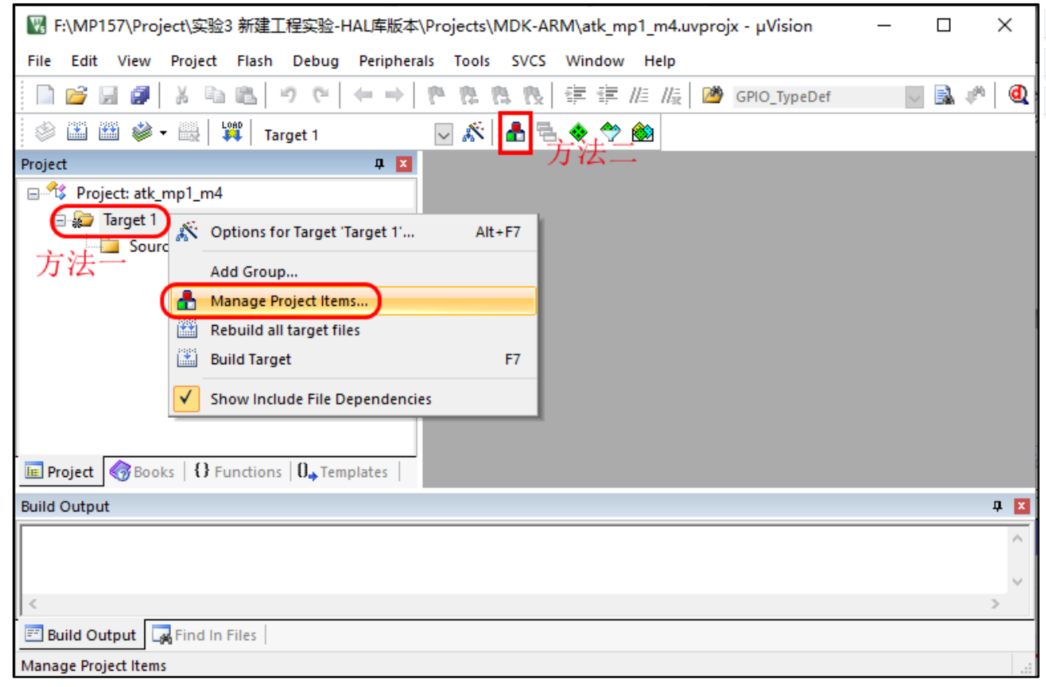
Task: Navigate backwards with left arrow icon
Action: pos(363,95)
